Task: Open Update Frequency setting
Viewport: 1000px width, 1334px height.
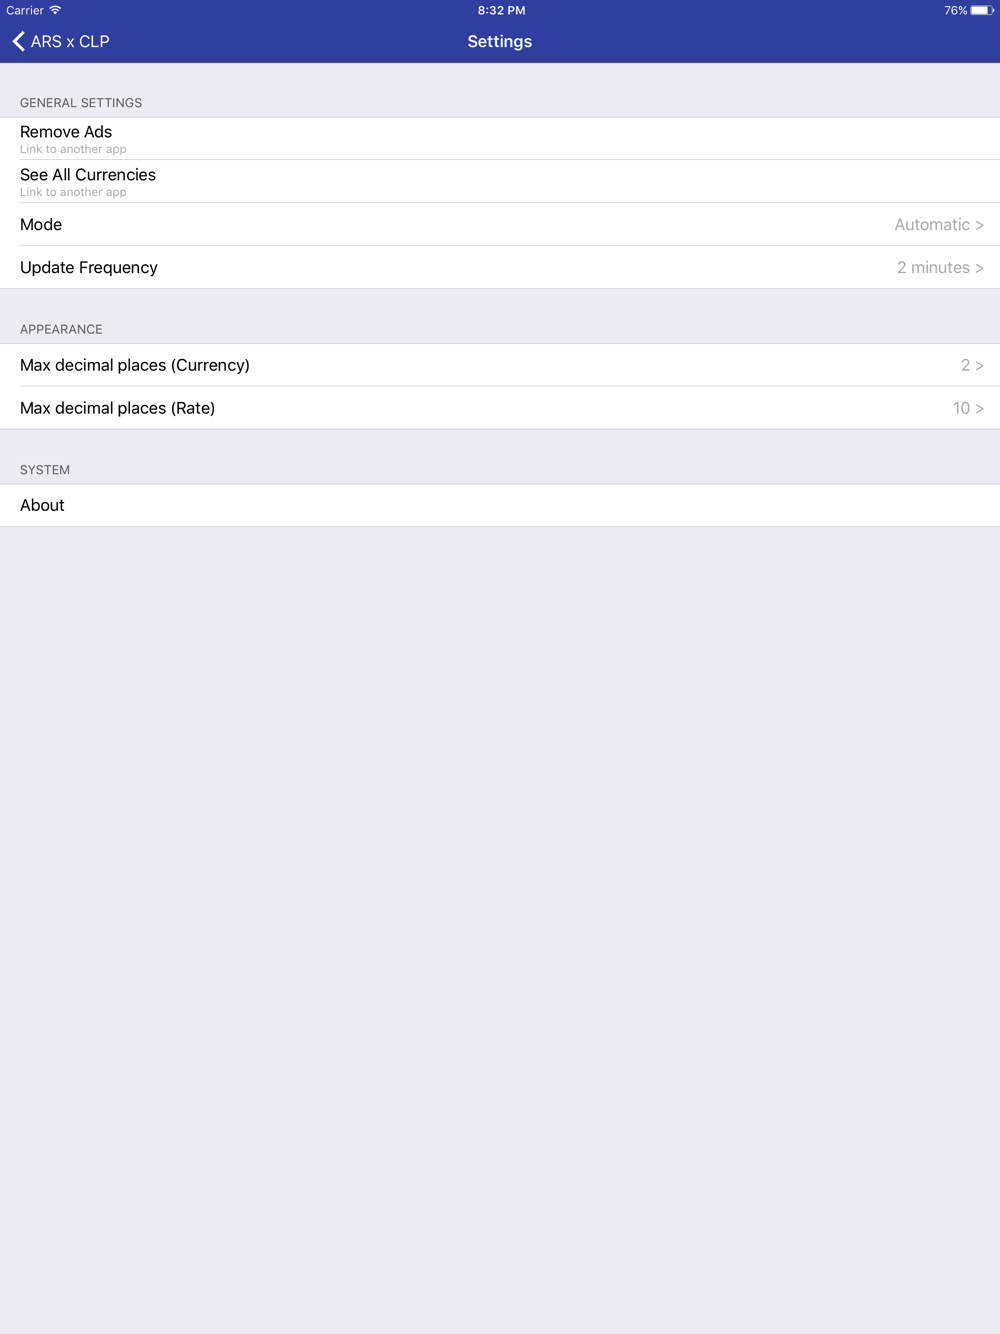Action: click(x=500, y=268)
